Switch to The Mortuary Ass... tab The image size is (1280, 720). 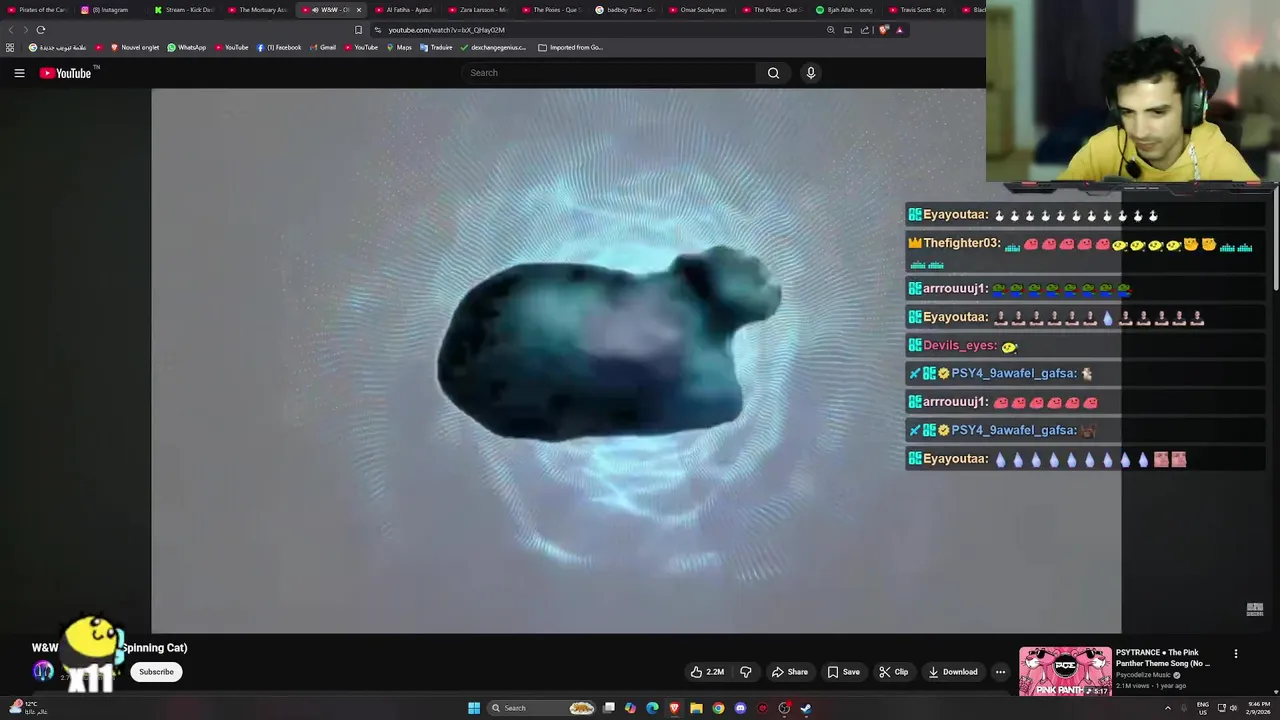258,10
